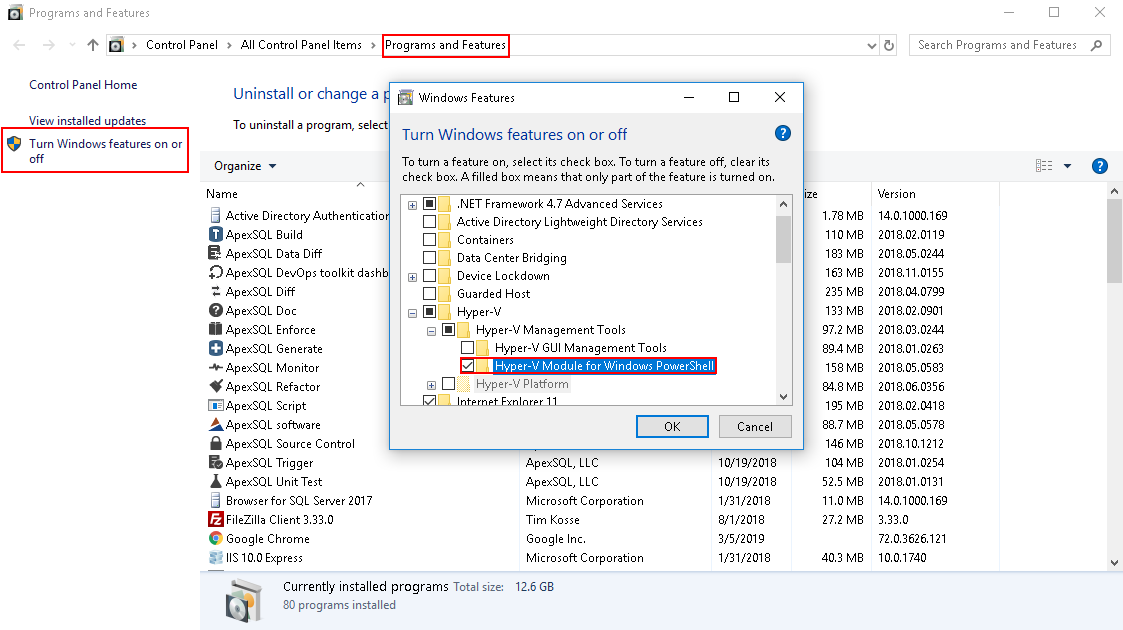Open the View installed updates link

pos(87,121)
